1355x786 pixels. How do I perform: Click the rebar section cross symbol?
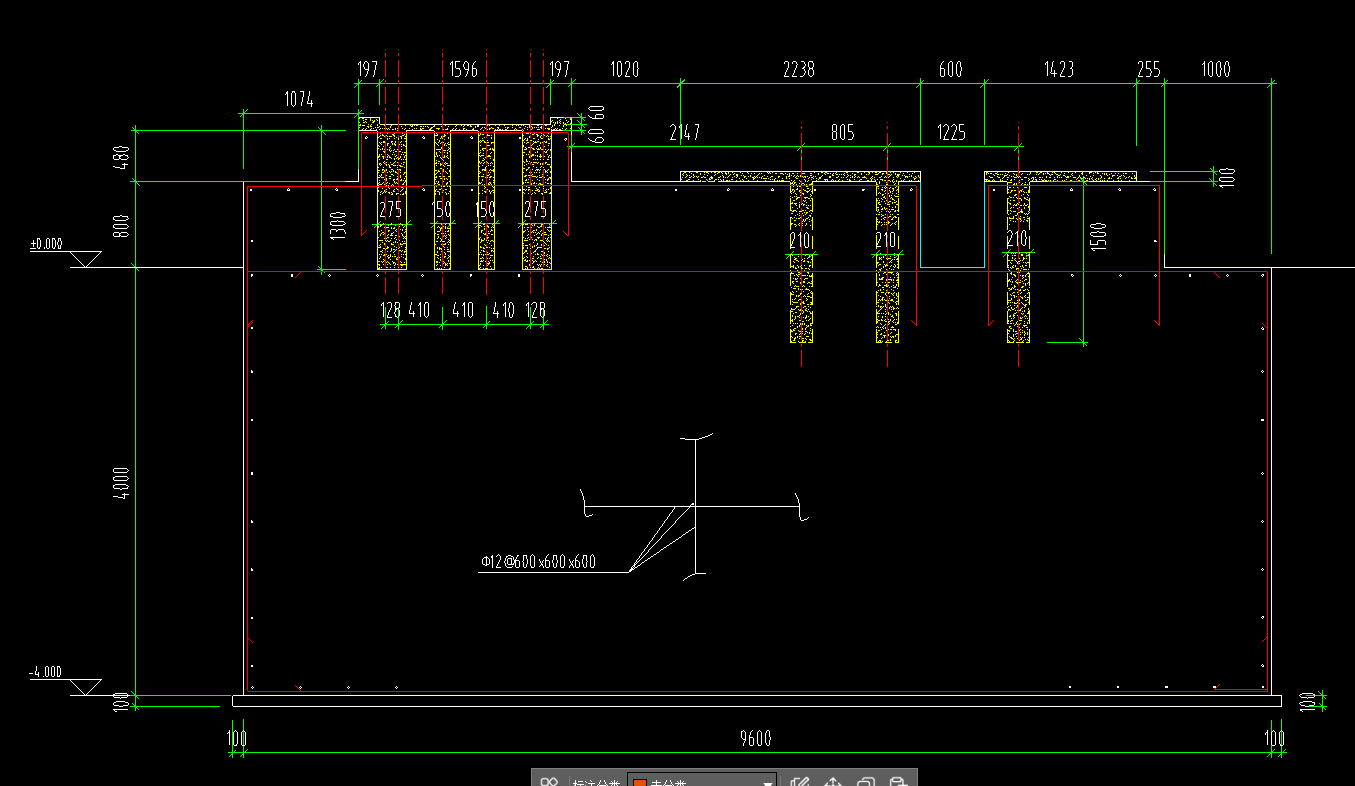point(695,506)
